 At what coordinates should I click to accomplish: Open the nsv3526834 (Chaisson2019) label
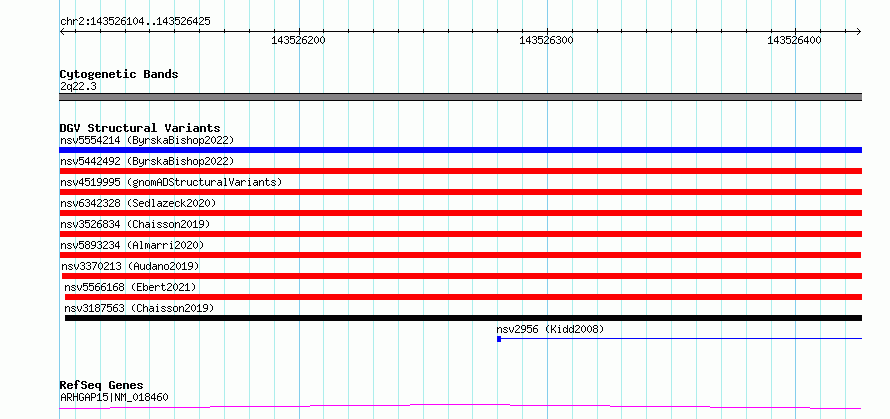pyautogui.click(x=135, y=224)
